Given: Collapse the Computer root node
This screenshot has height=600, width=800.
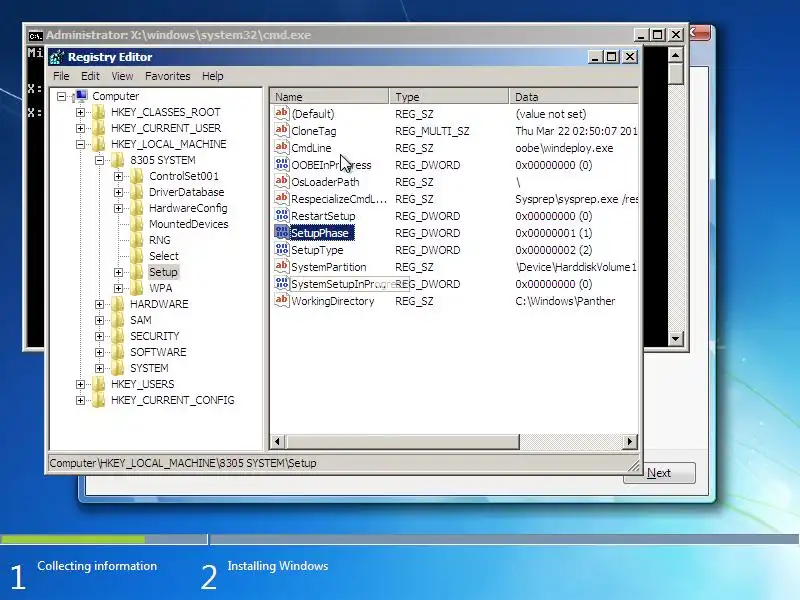Looking at the screenshot, I should click(62, 96).
